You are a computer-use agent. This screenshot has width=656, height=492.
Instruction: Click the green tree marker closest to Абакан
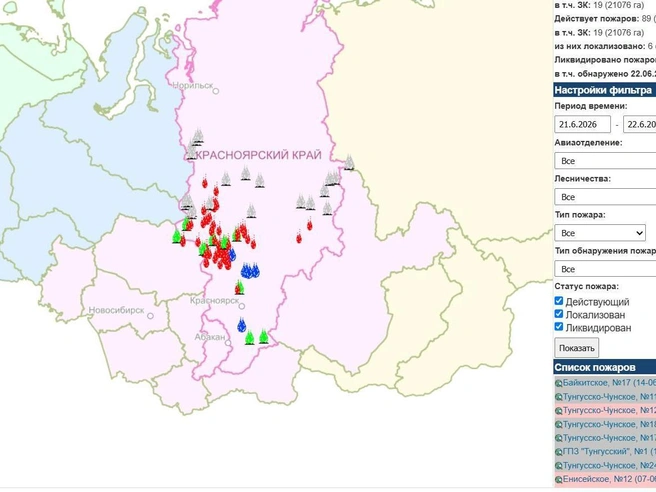point(250,337)
